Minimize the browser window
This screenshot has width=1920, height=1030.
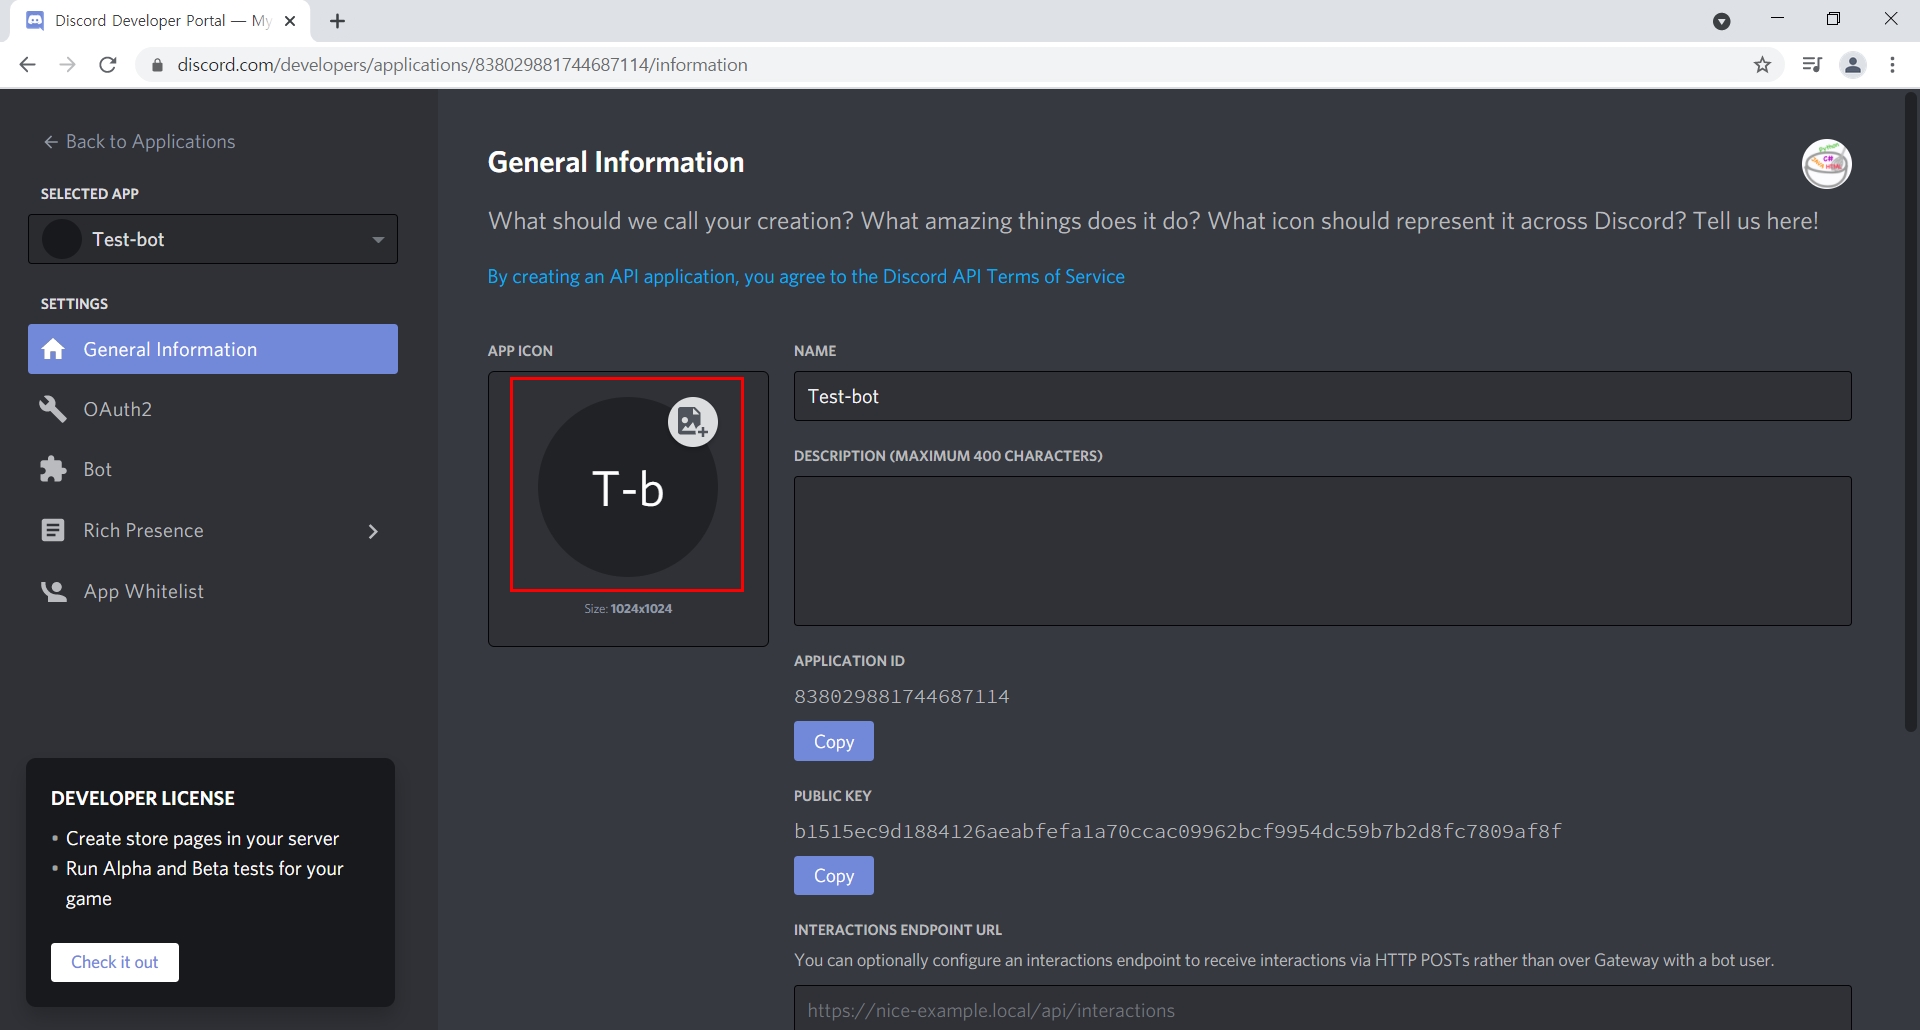(1777, 20)
